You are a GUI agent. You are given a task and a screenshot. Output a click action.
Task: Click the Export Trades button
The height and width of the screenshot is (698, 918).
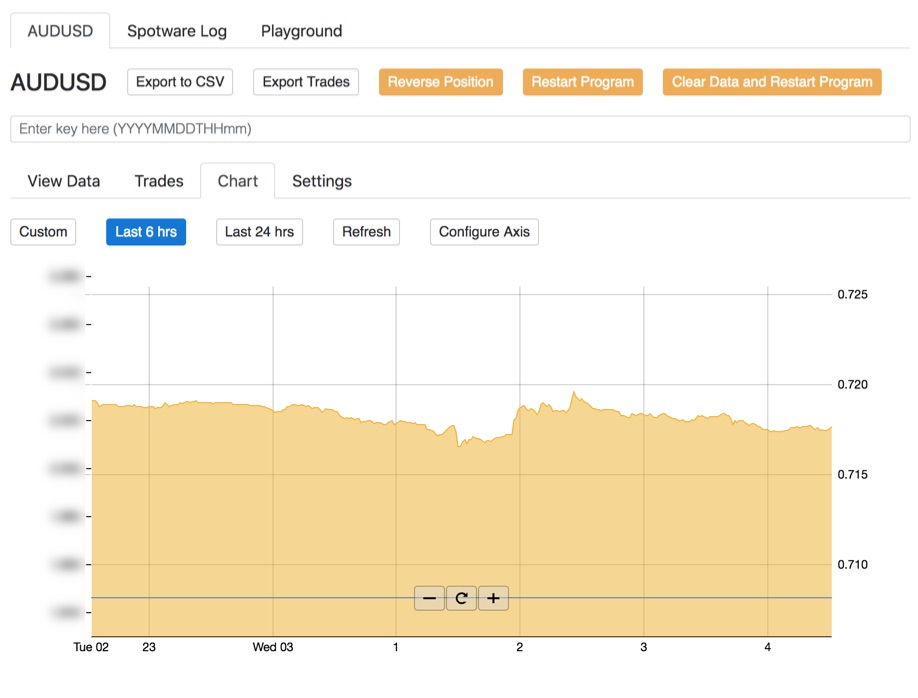(x=306, y=82)
